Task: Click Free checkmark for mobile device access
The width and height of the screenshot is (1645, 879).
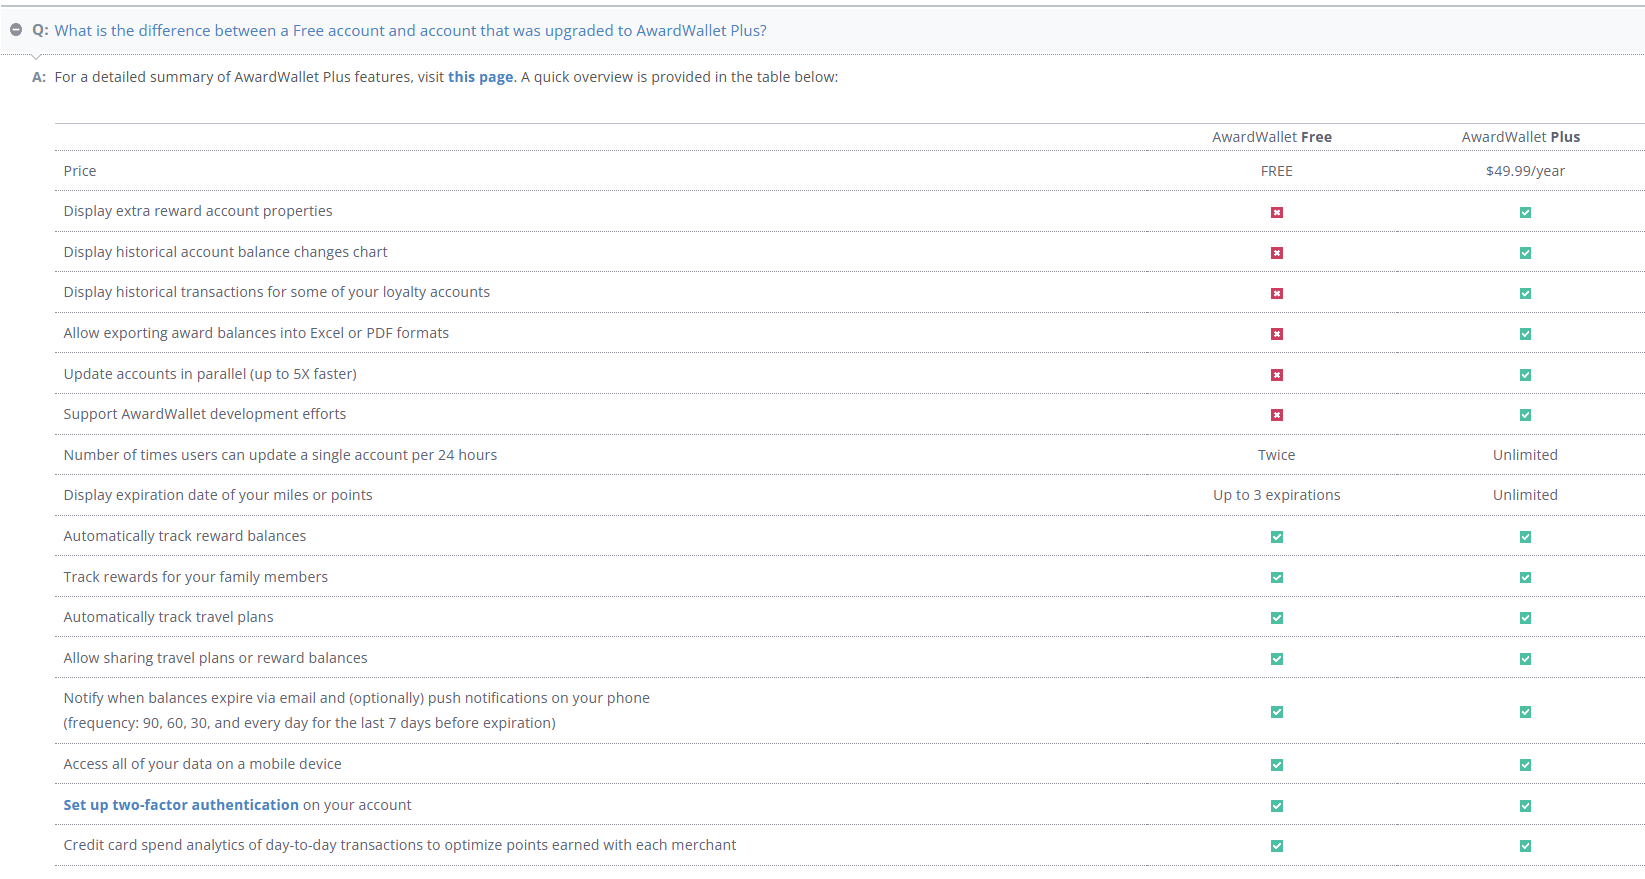Action: click(1277, 765)
